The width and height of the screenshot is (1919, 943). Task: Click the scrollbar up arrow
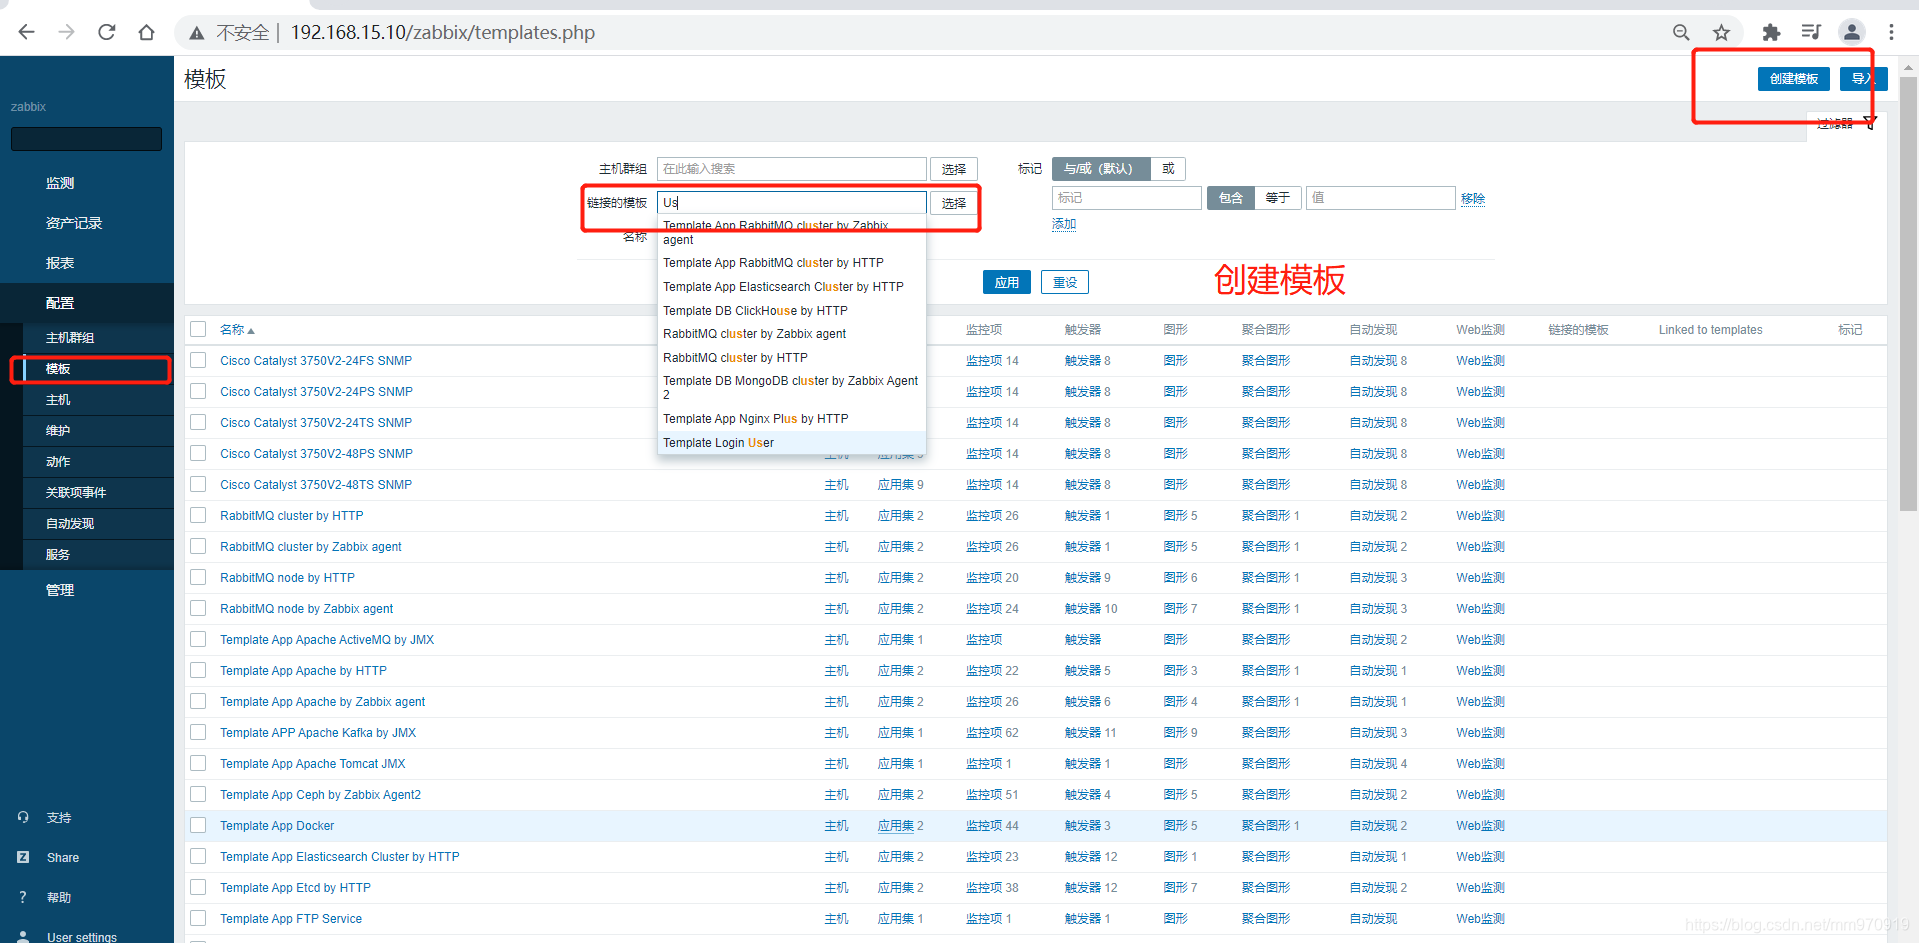1908,67
